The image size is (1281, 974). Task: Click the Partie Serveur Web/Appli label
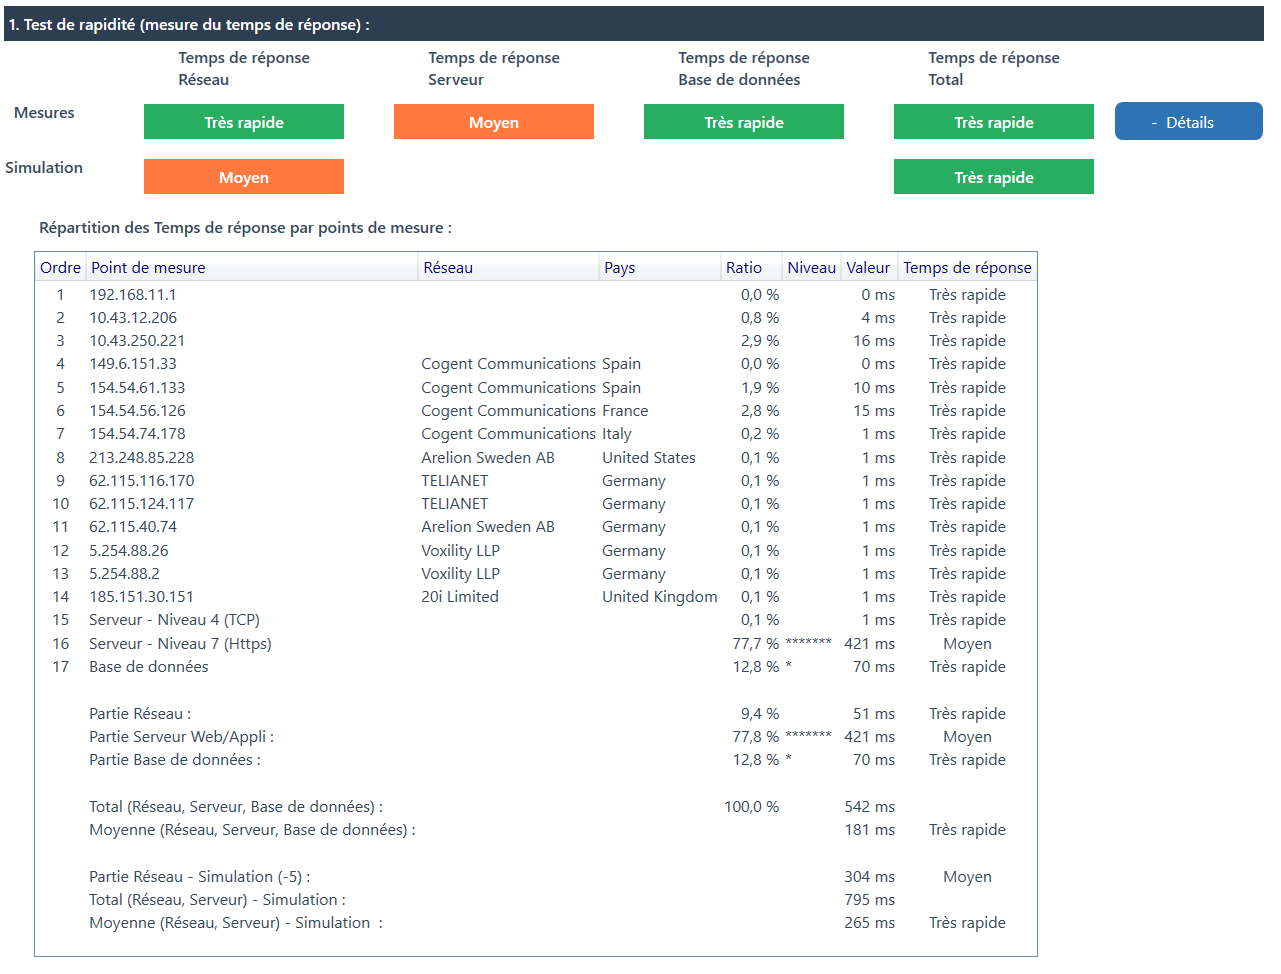pyautogui.click(x=181, y=737)
